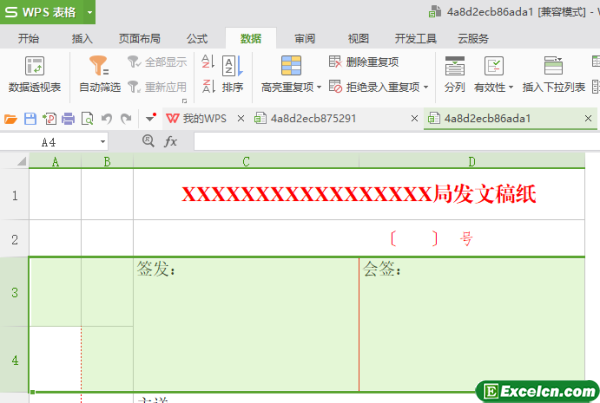Select column C header
Image resolution: width=600 pixels, height=403 pixels.
coord(246,162)
